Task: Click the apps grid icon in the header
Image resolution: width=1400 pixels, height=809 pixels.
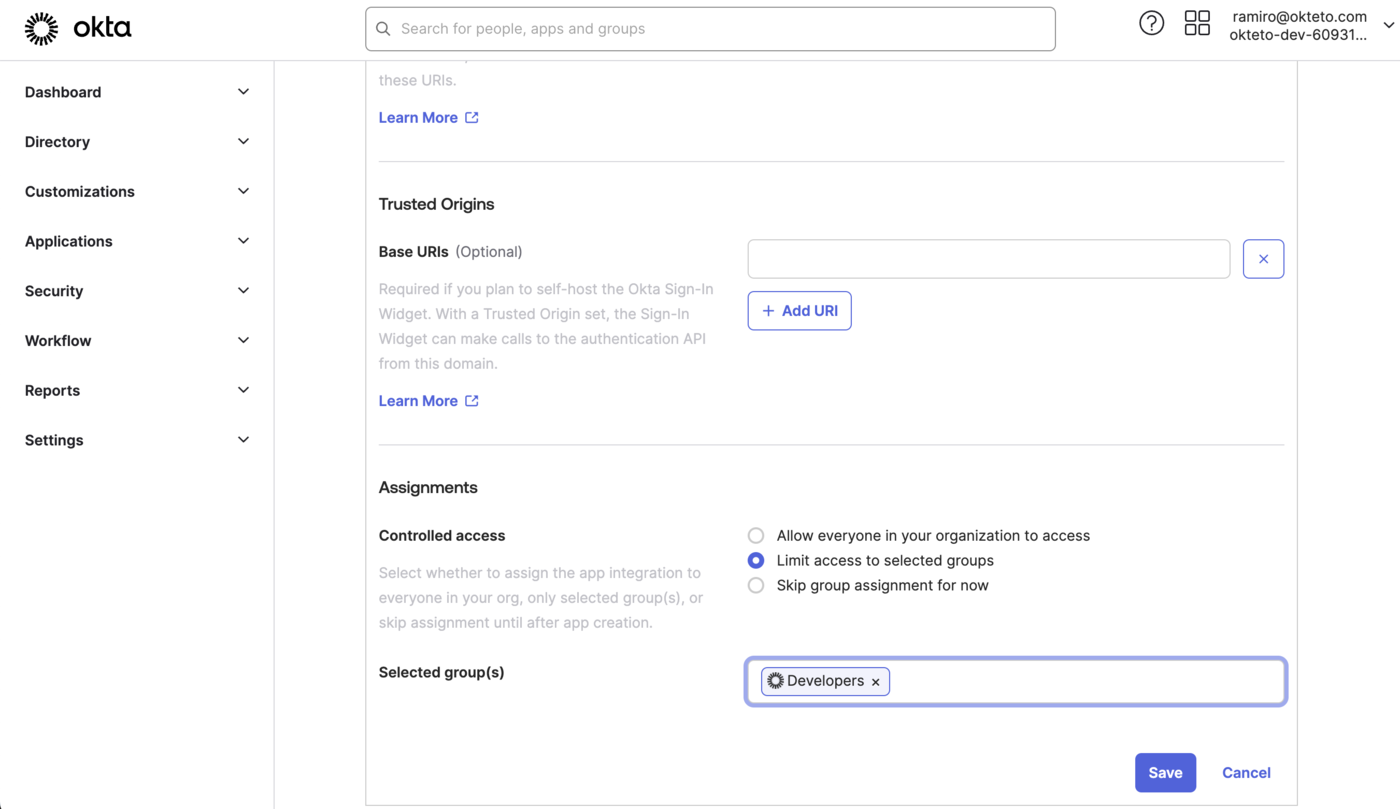Action: [x=1197, y=22]
